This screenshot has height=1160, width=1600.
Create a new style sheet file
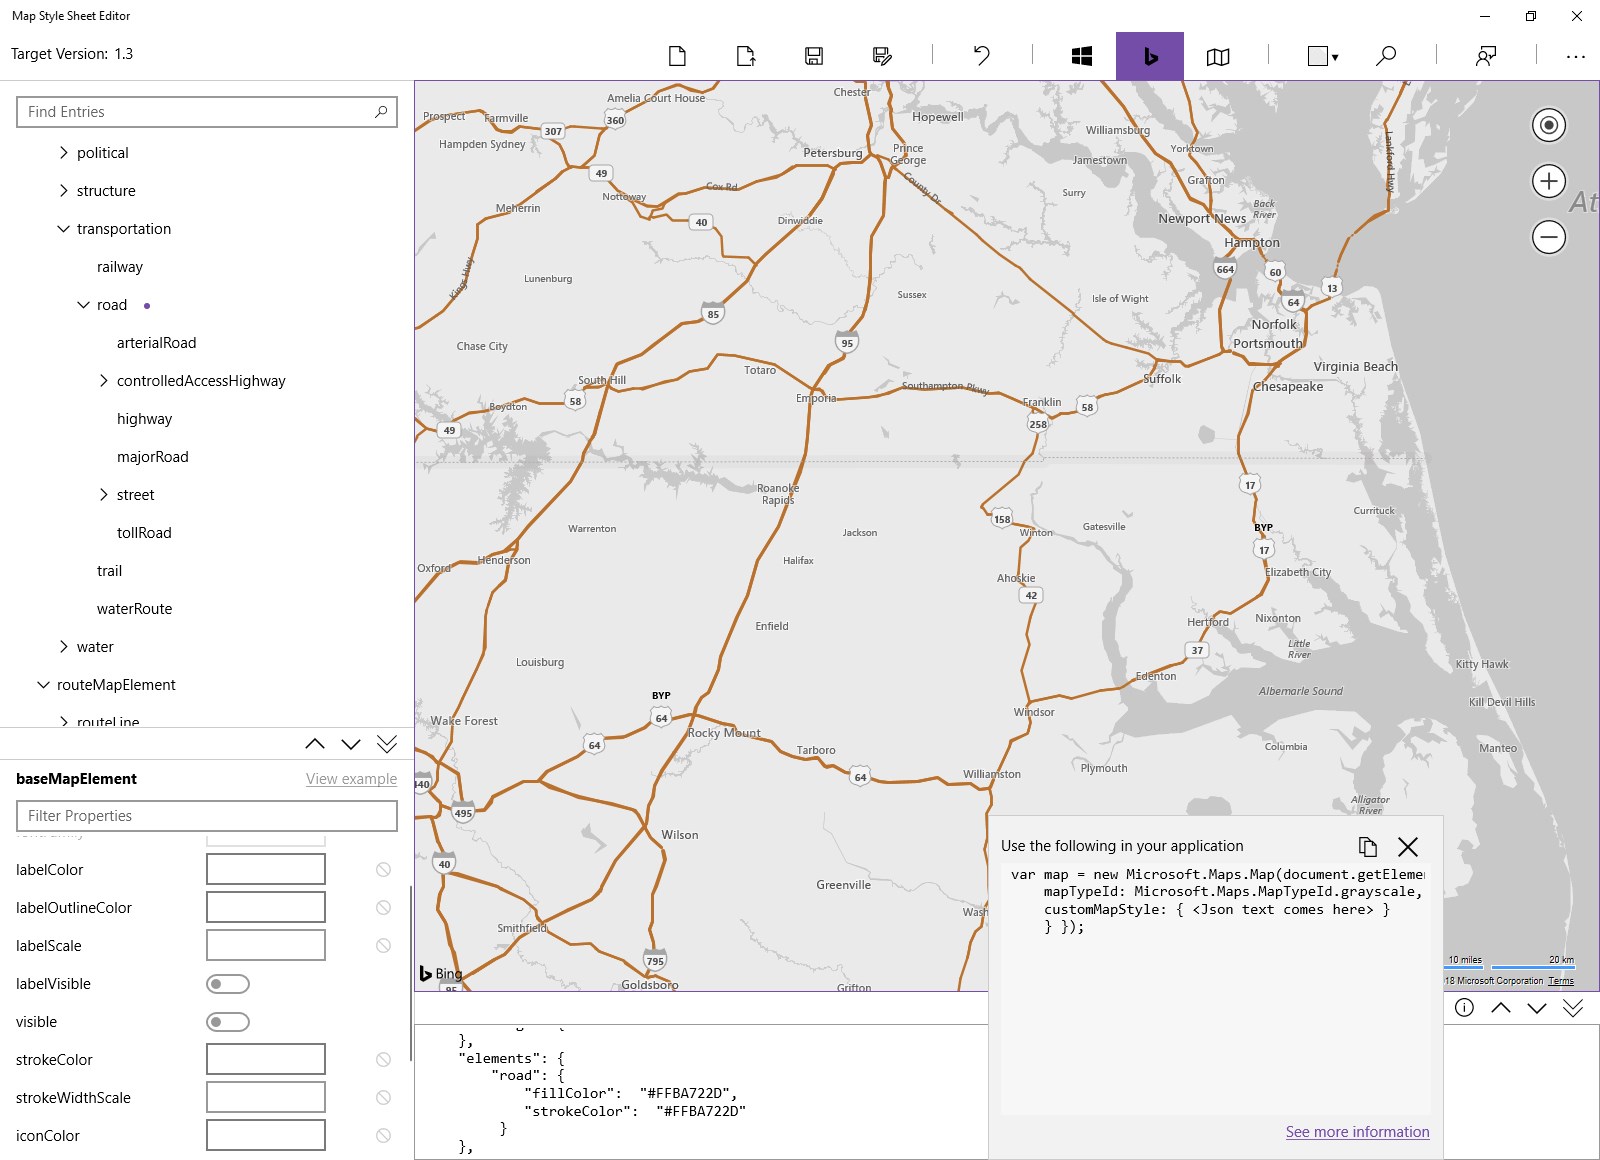pos(677,56)
